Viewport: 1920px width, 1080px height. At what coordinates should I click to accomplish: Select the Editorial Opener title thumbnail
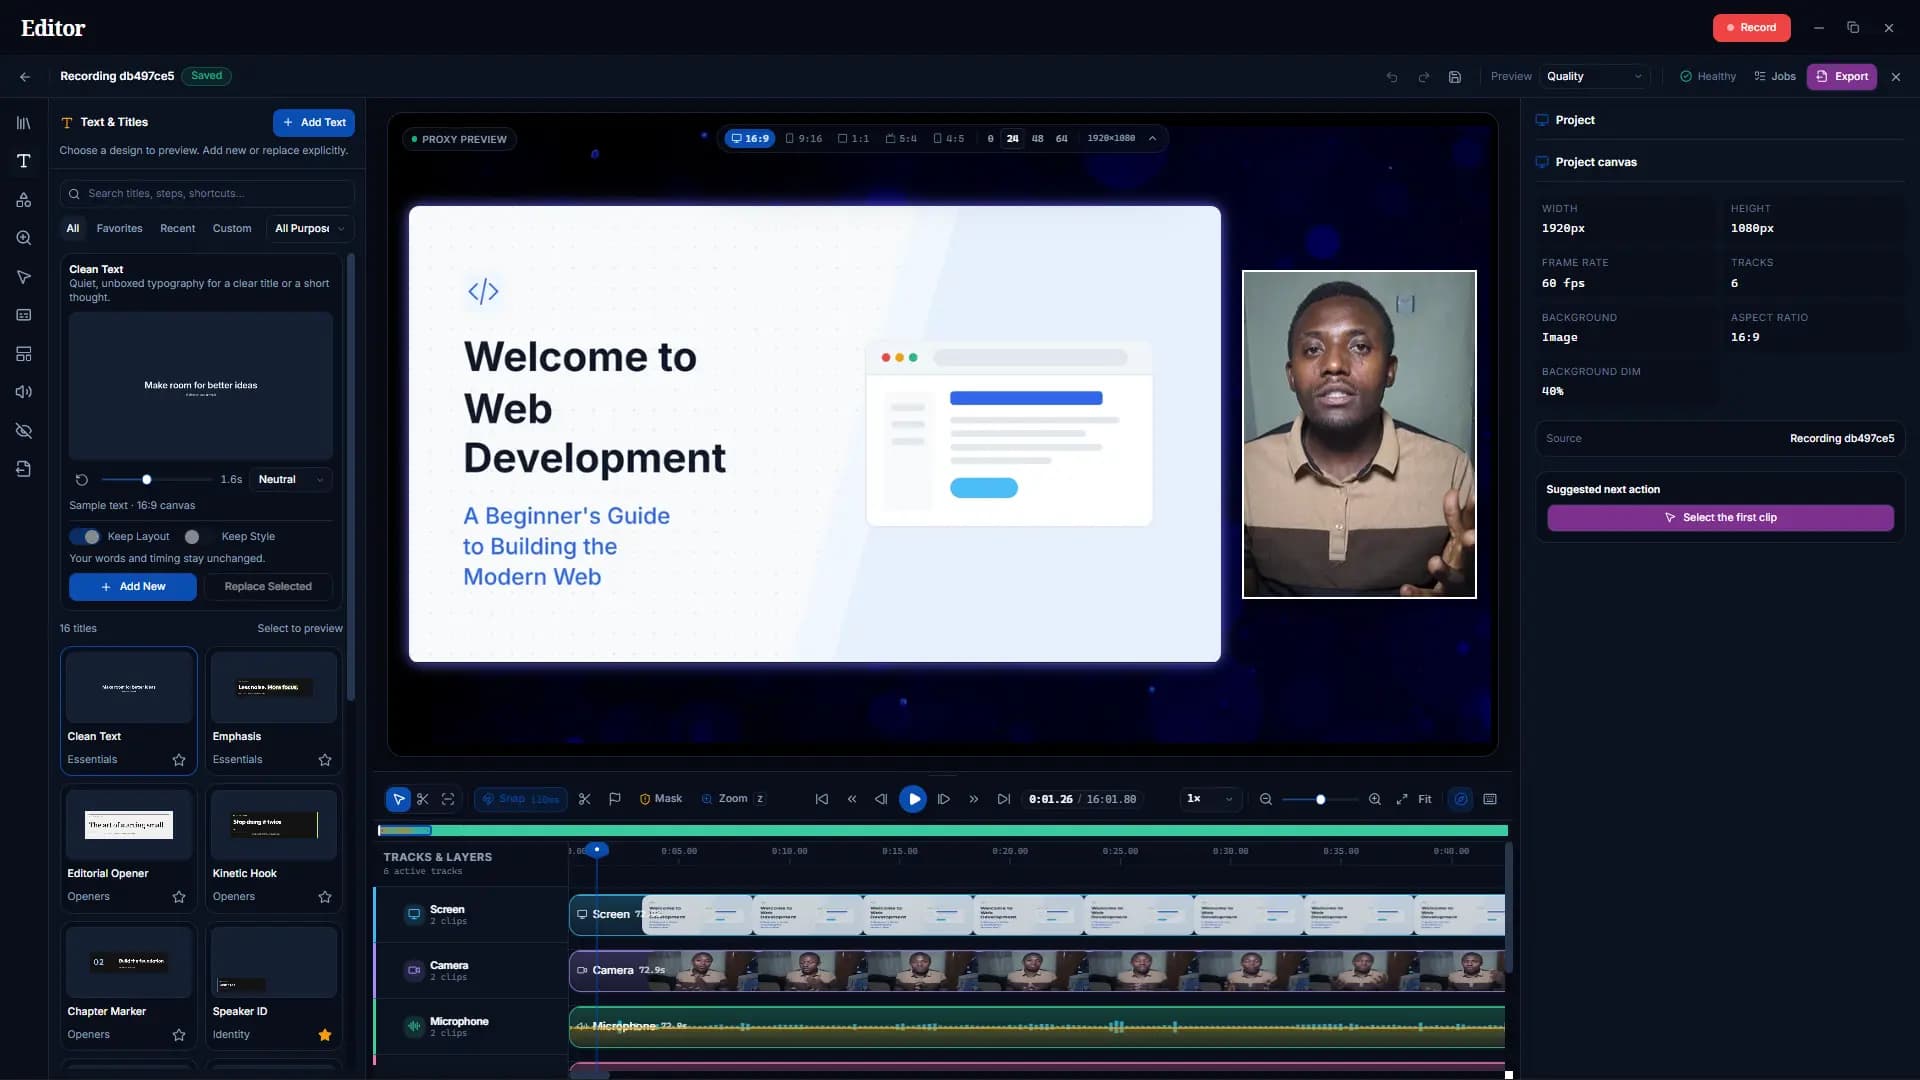point(129,825)
